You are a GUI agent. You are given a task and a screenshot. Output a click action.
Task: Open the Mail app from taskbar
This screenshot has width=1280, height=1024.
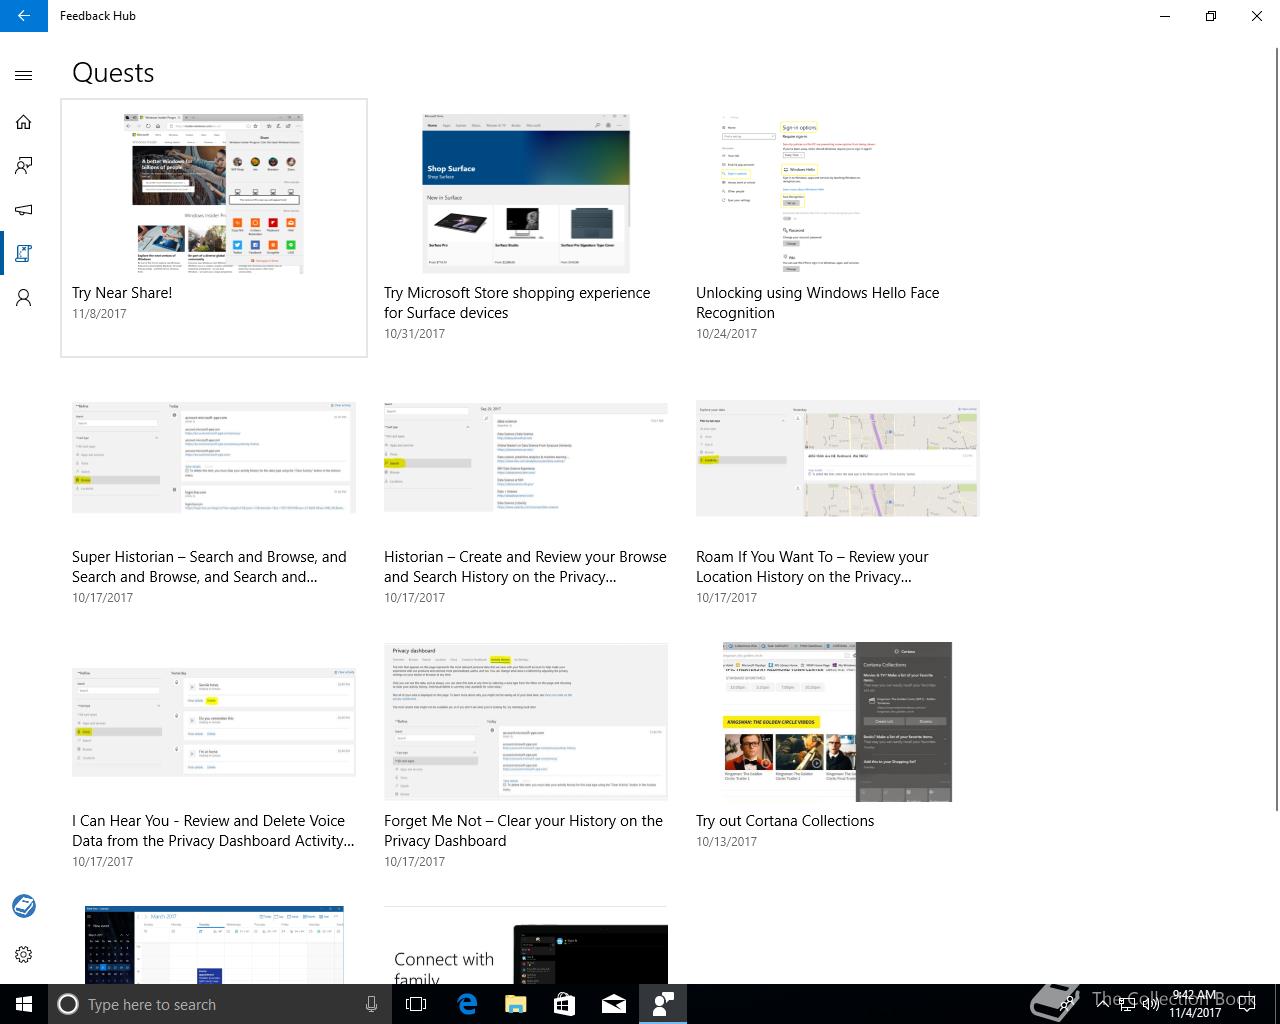pos(613,1004)
